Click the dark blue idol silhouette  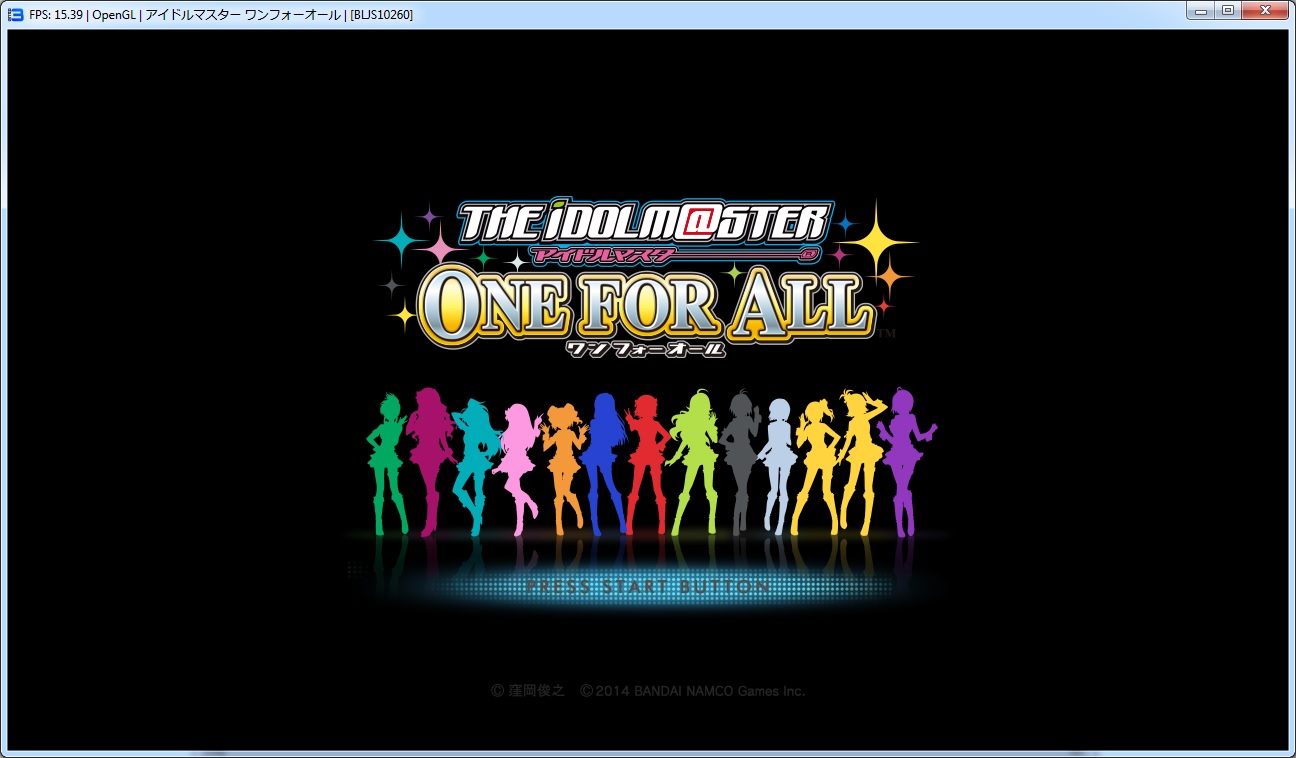point(605,462)
